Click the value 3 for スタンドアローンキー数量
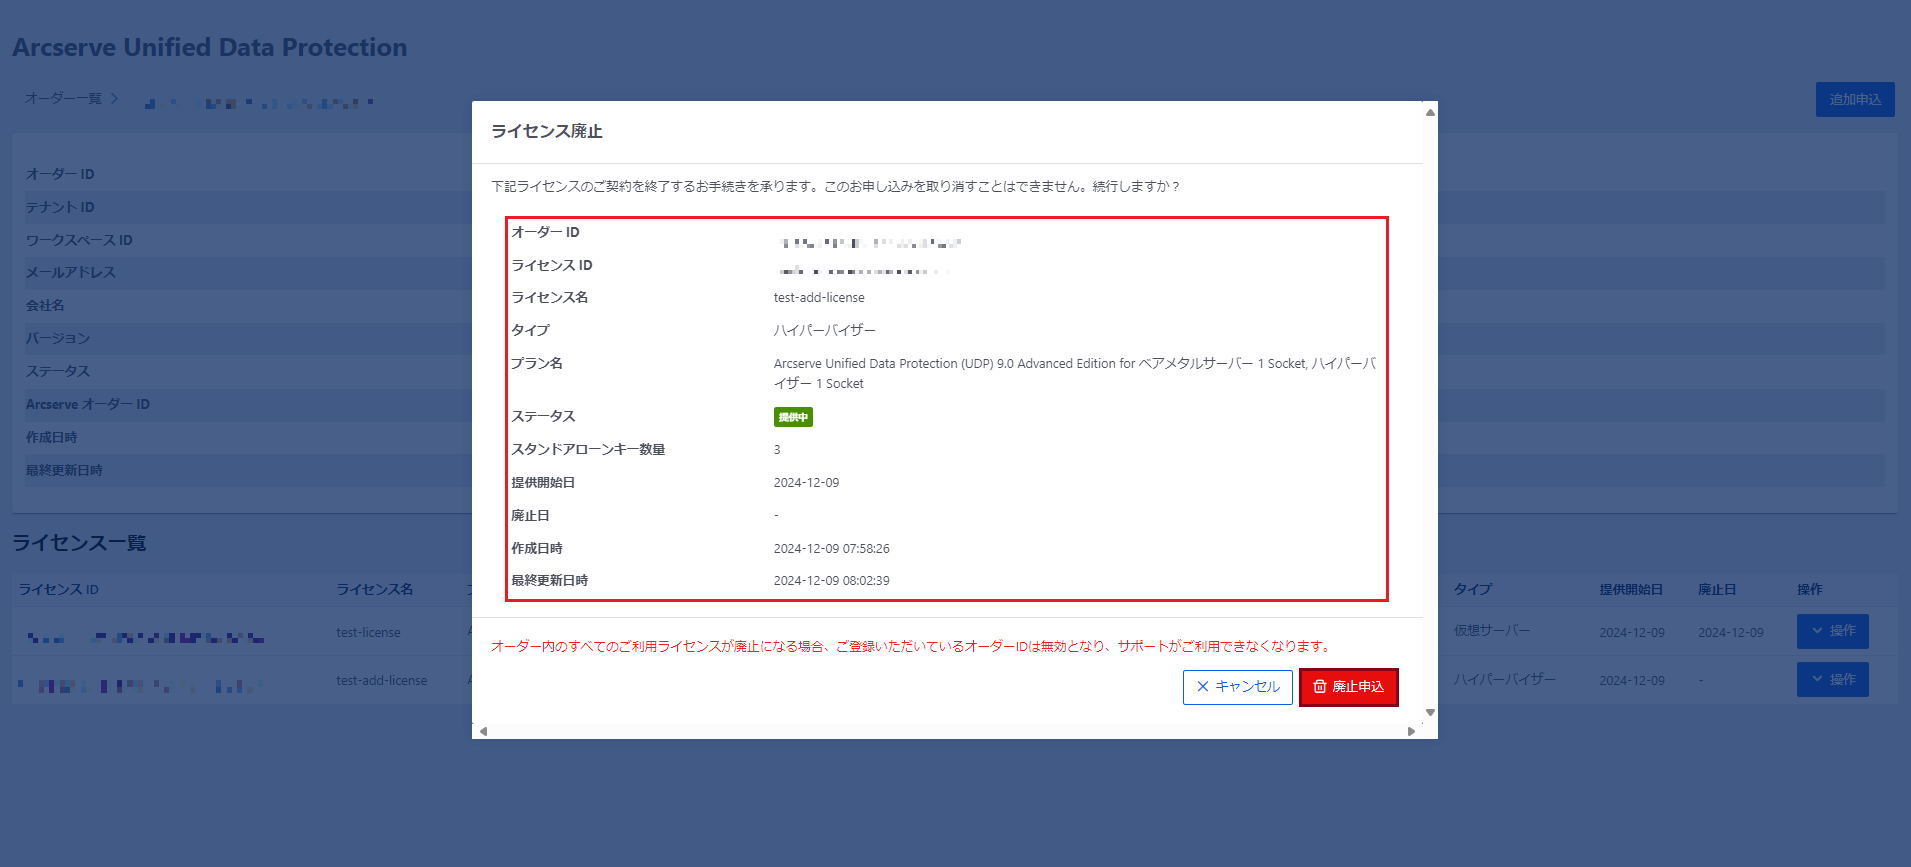1911x867 pixels. pyautogui.click(x=777, y=450)
